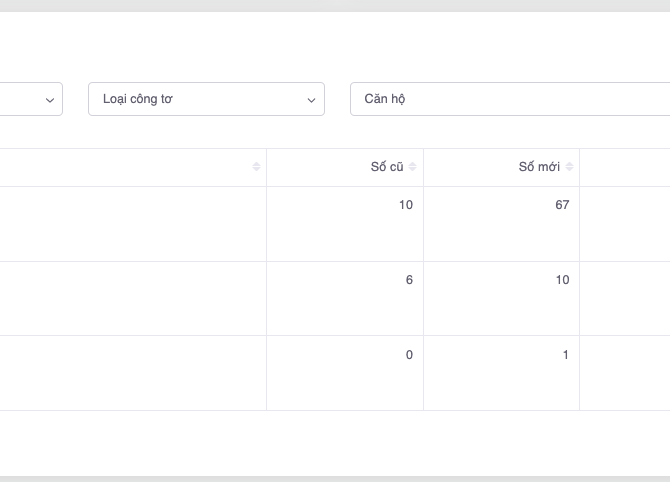Open the partially visible leftmost dropdown box
This screenshot has width=670, height=482.
point(25,99)
